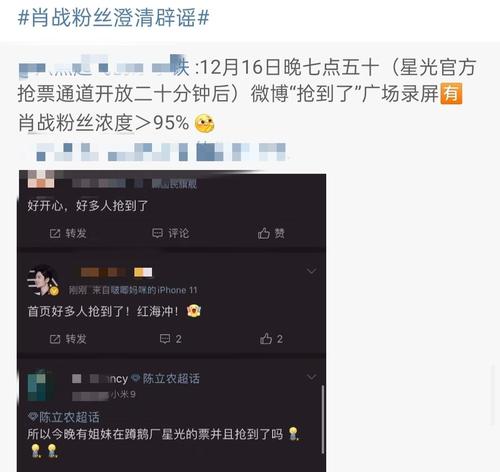
Task: Click the pixelated avatar of first post
Action: tap(41, 179)
